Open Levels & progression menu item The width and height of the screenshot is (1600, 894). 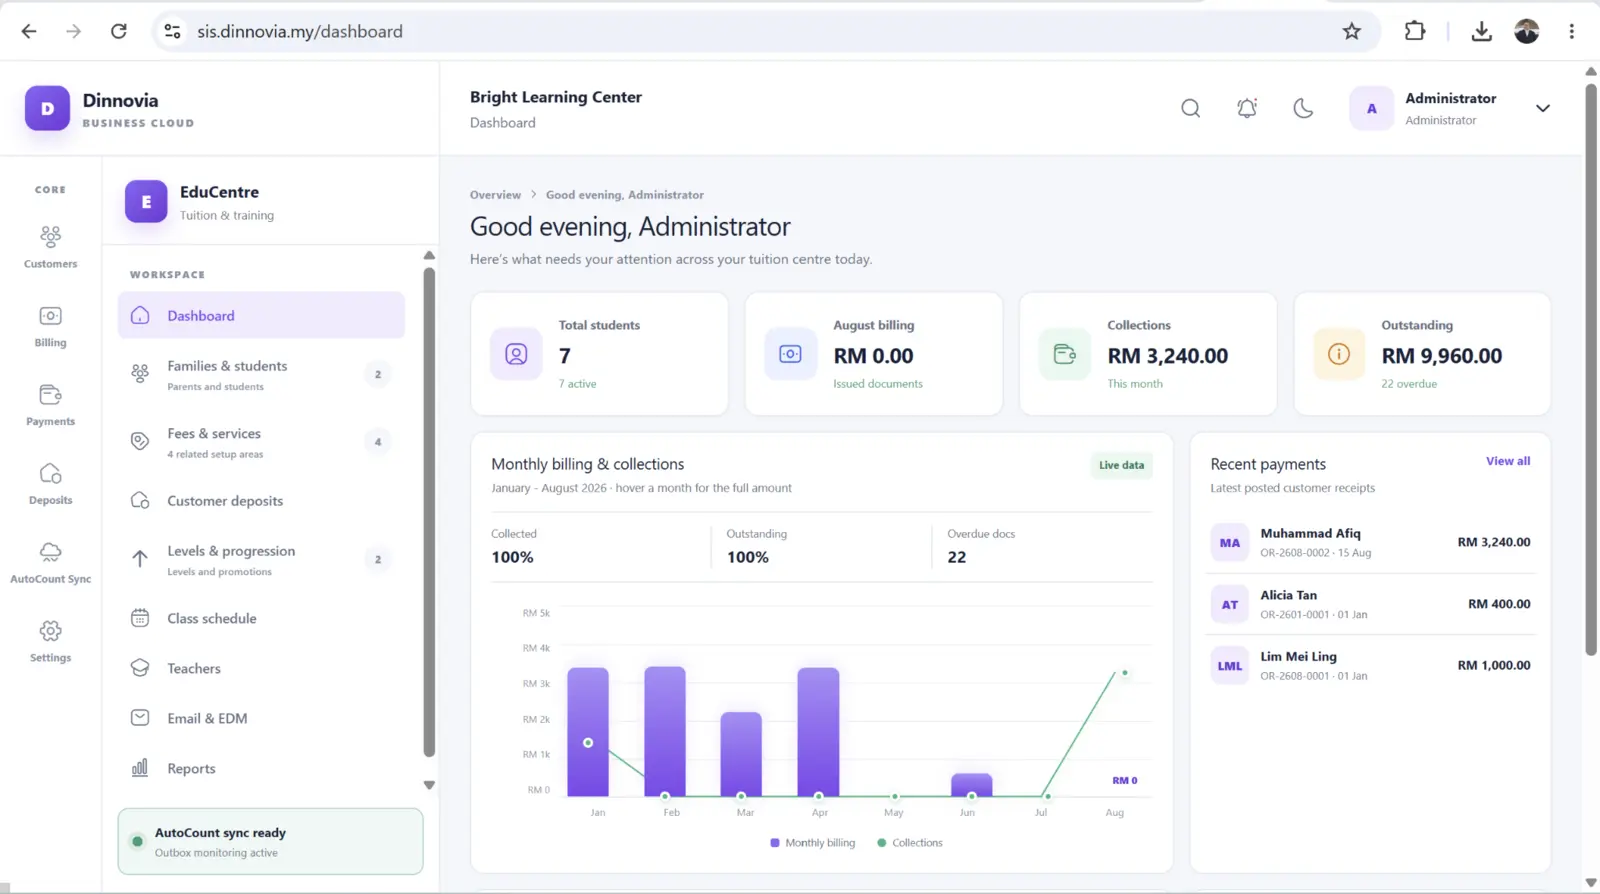click(x=261, y=559)
